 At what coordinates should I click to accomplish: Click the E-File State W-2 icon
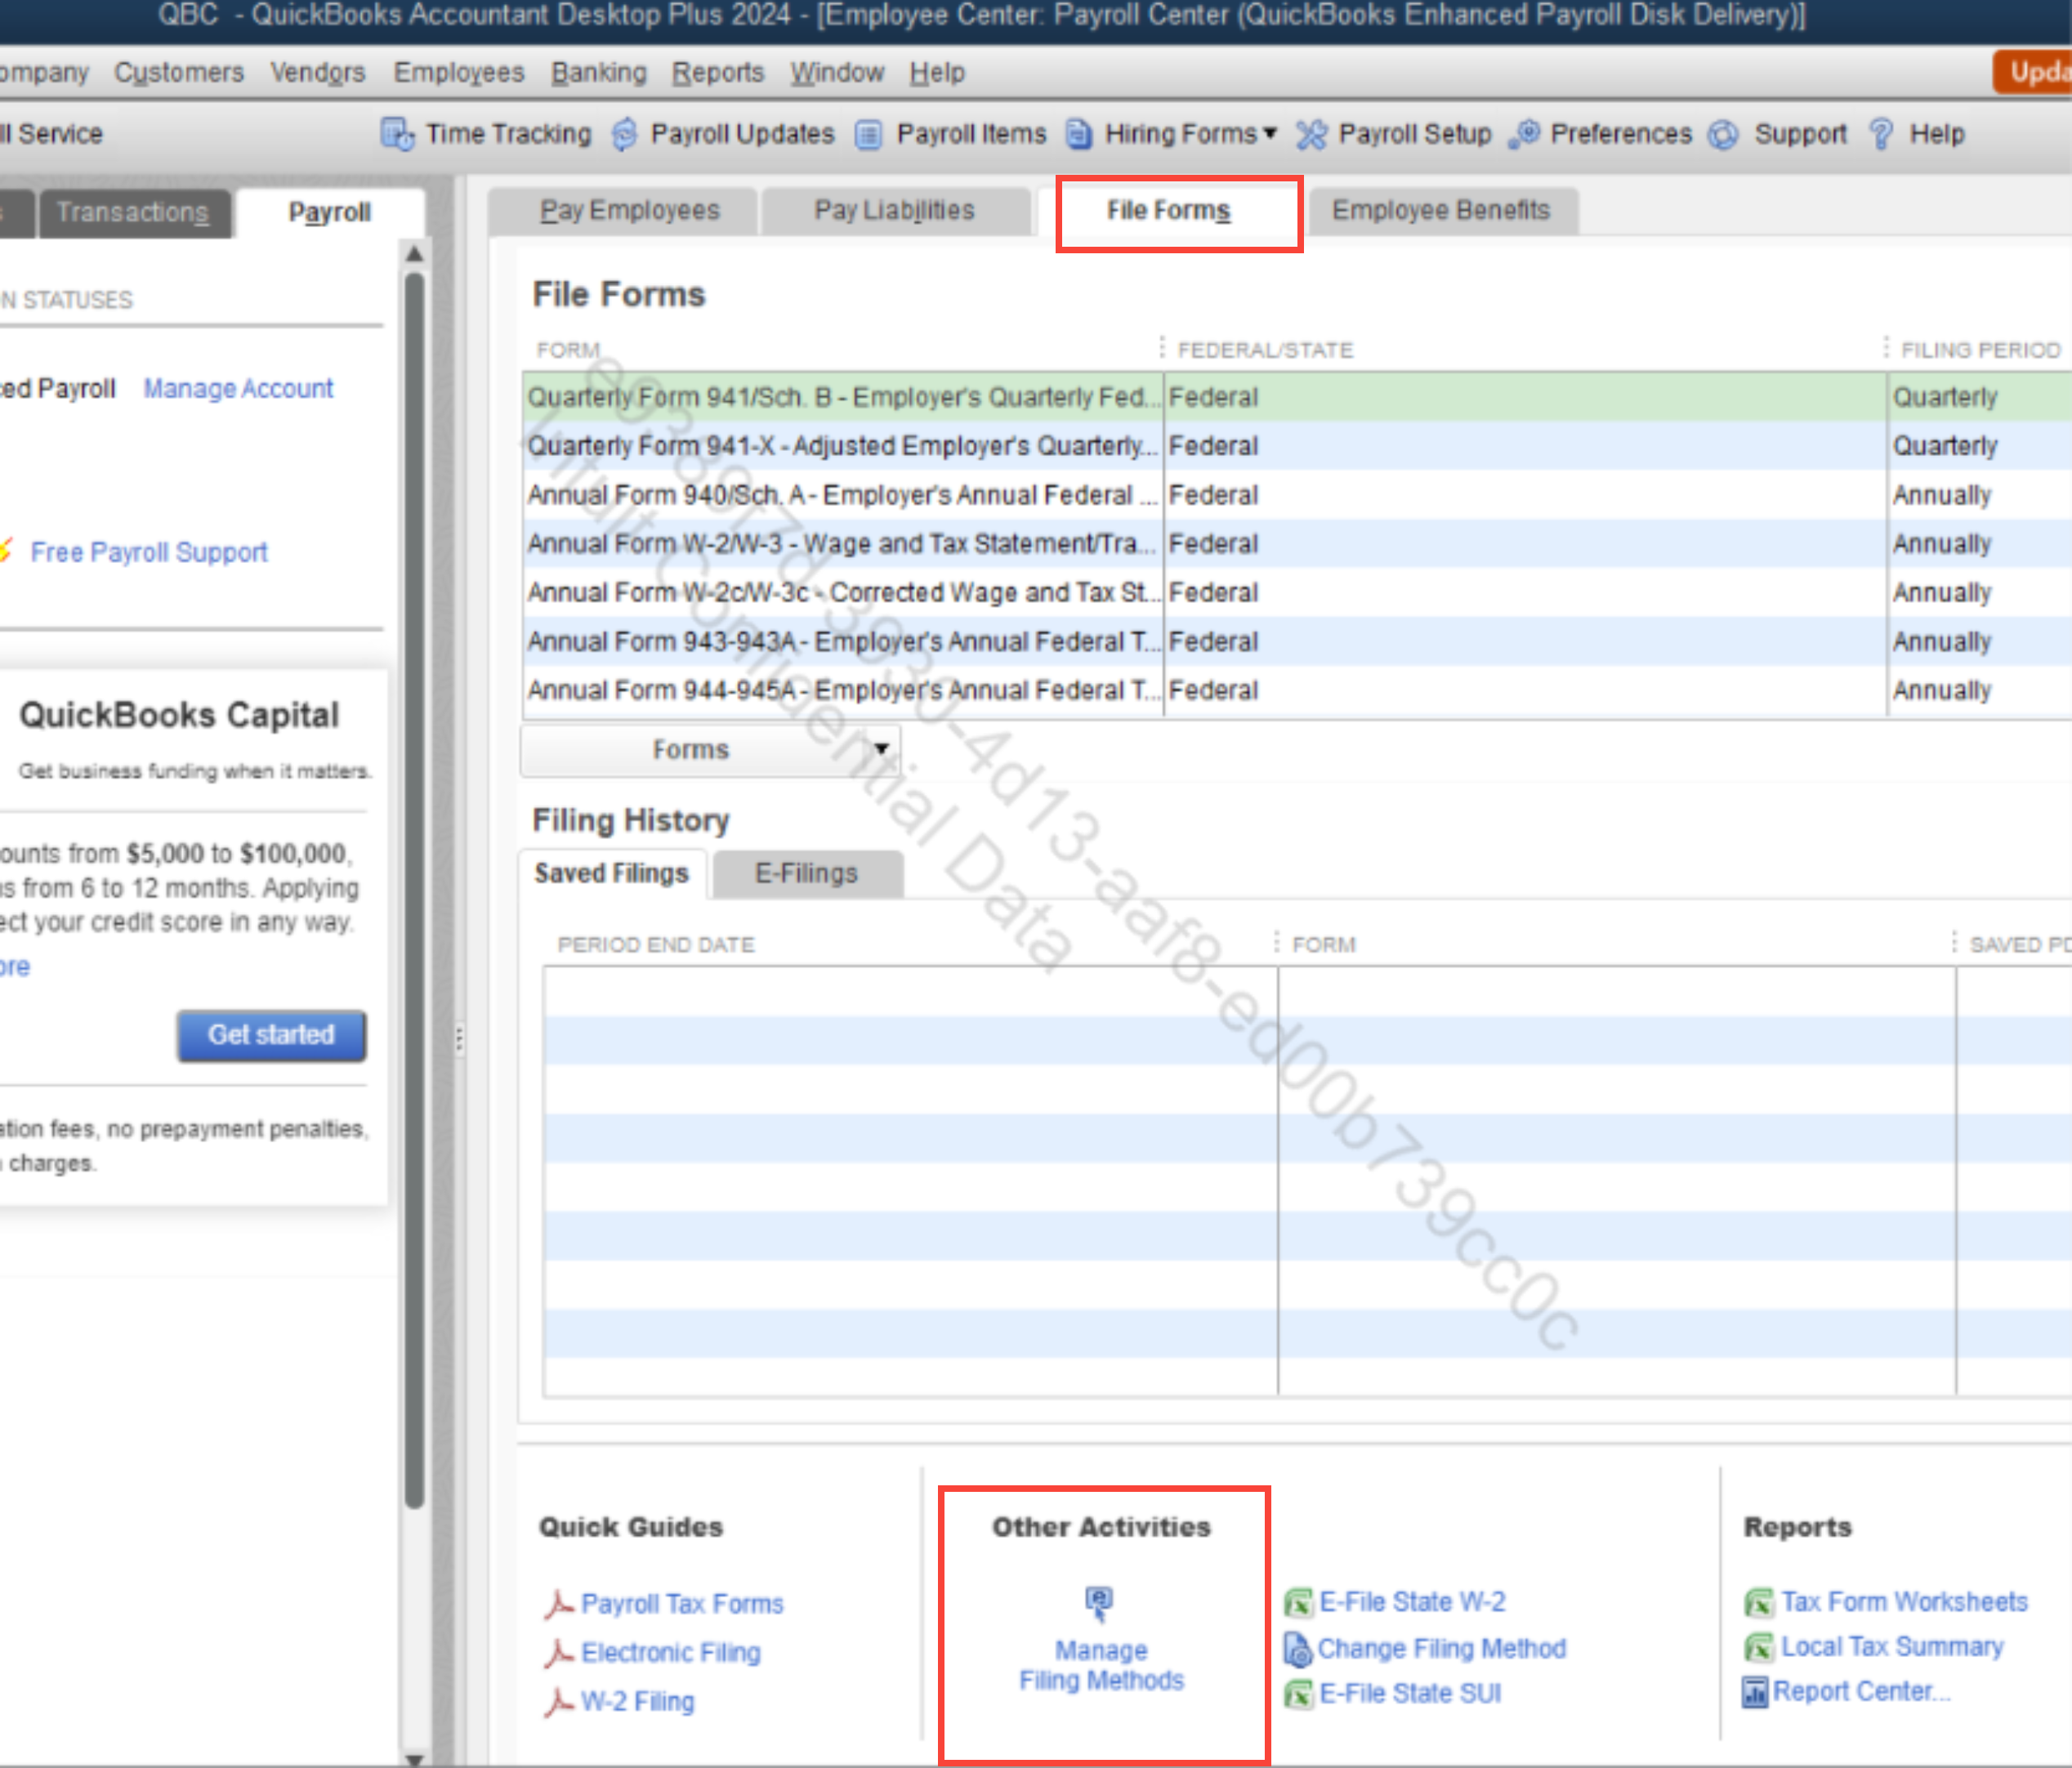point(1298,1603)
